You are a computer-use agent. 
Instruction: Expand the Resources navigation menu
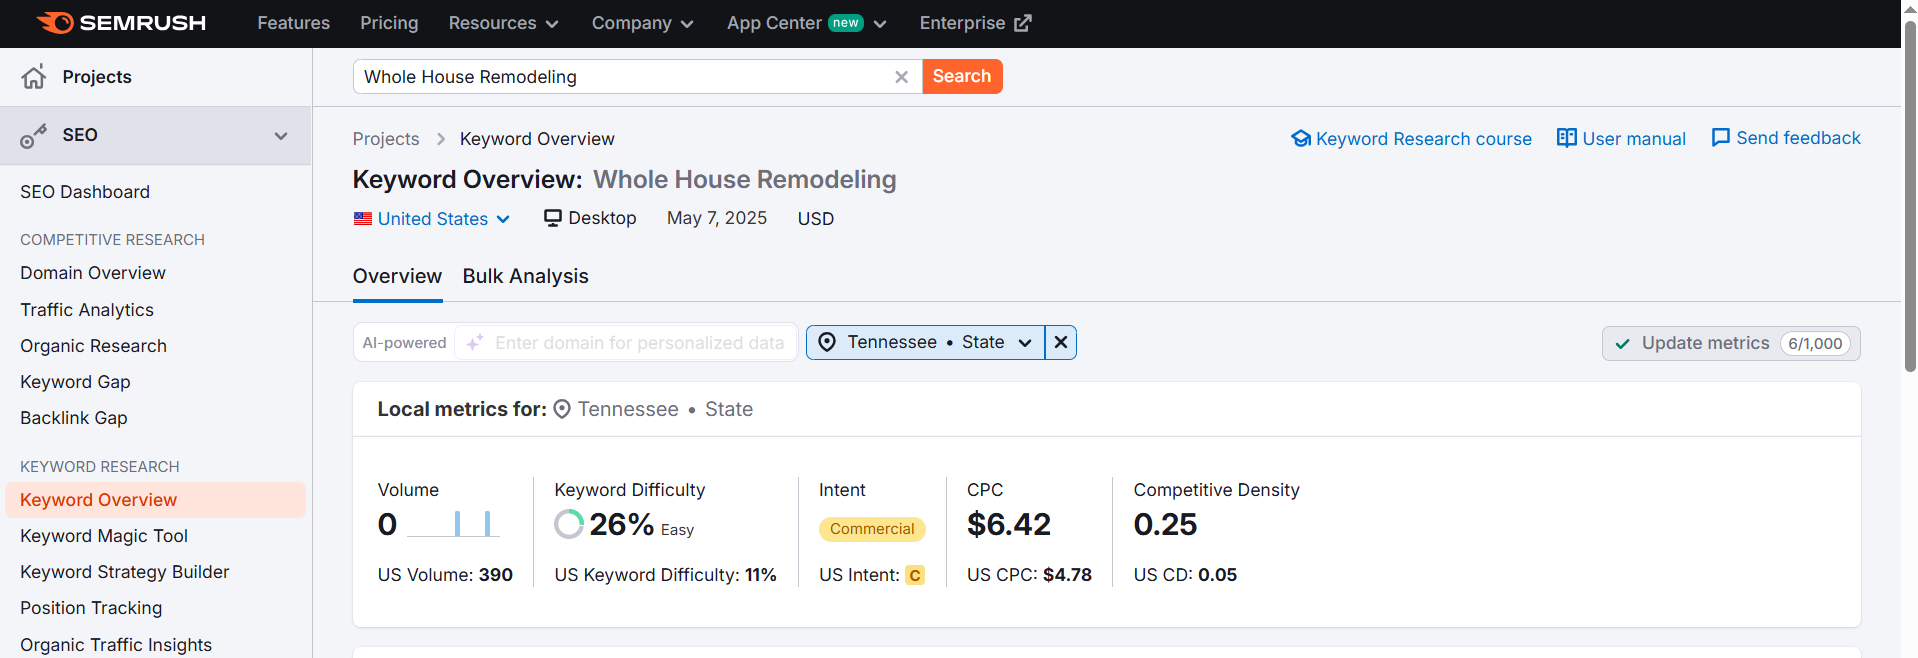coord(503,23)
